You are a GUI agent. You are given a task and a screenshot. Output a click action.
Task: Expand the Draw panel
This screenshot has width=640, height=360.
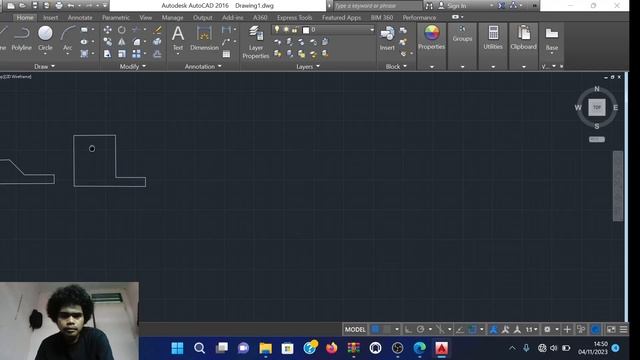[x=44, y=67]
